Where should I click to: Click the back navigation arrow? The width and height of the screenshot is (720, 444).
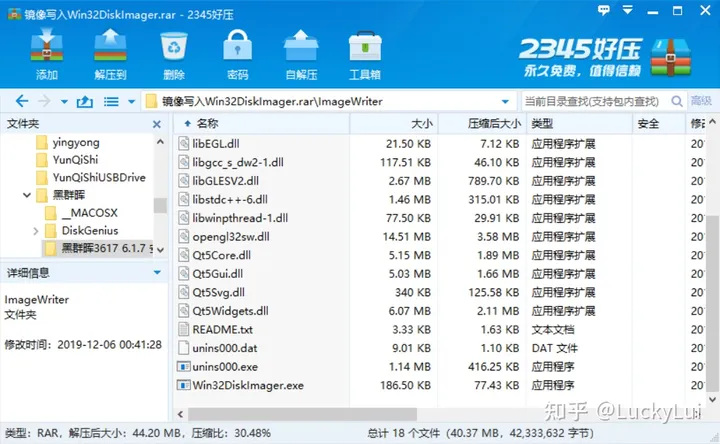coord(22,101)
